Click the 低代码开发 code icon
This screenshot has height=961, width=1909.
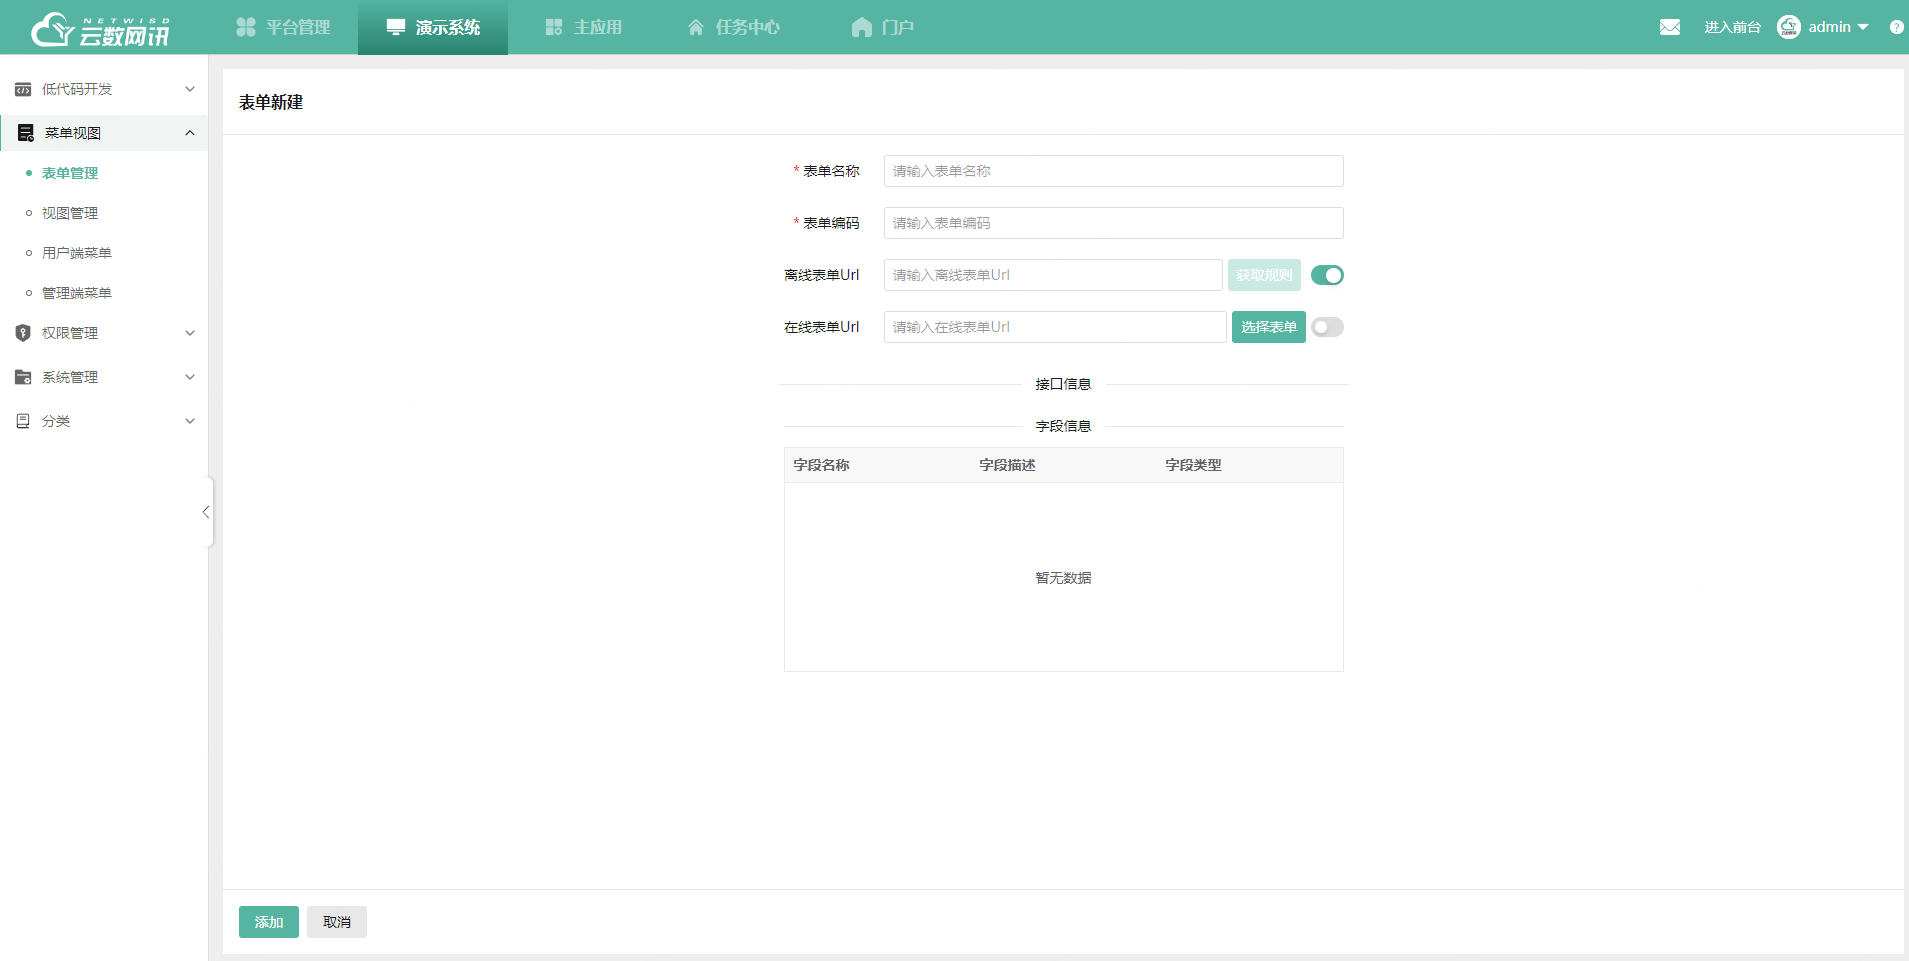click(x=23, y=89)
